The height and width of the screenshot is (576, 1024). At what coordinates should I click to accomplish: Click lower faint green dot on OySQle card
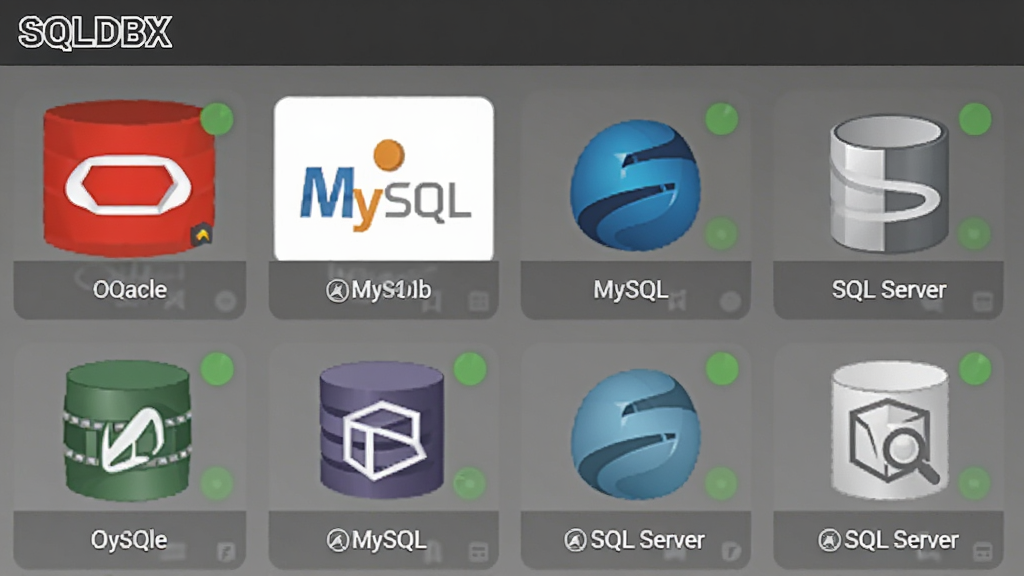tap(217, 483)
